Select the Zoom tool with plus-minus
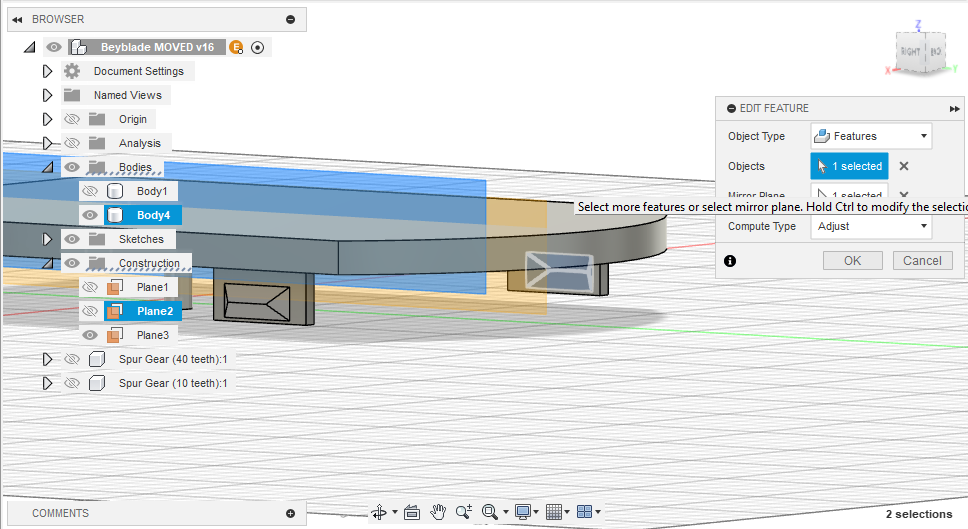The width and height of the screenshot is (968, 529). 464,512
